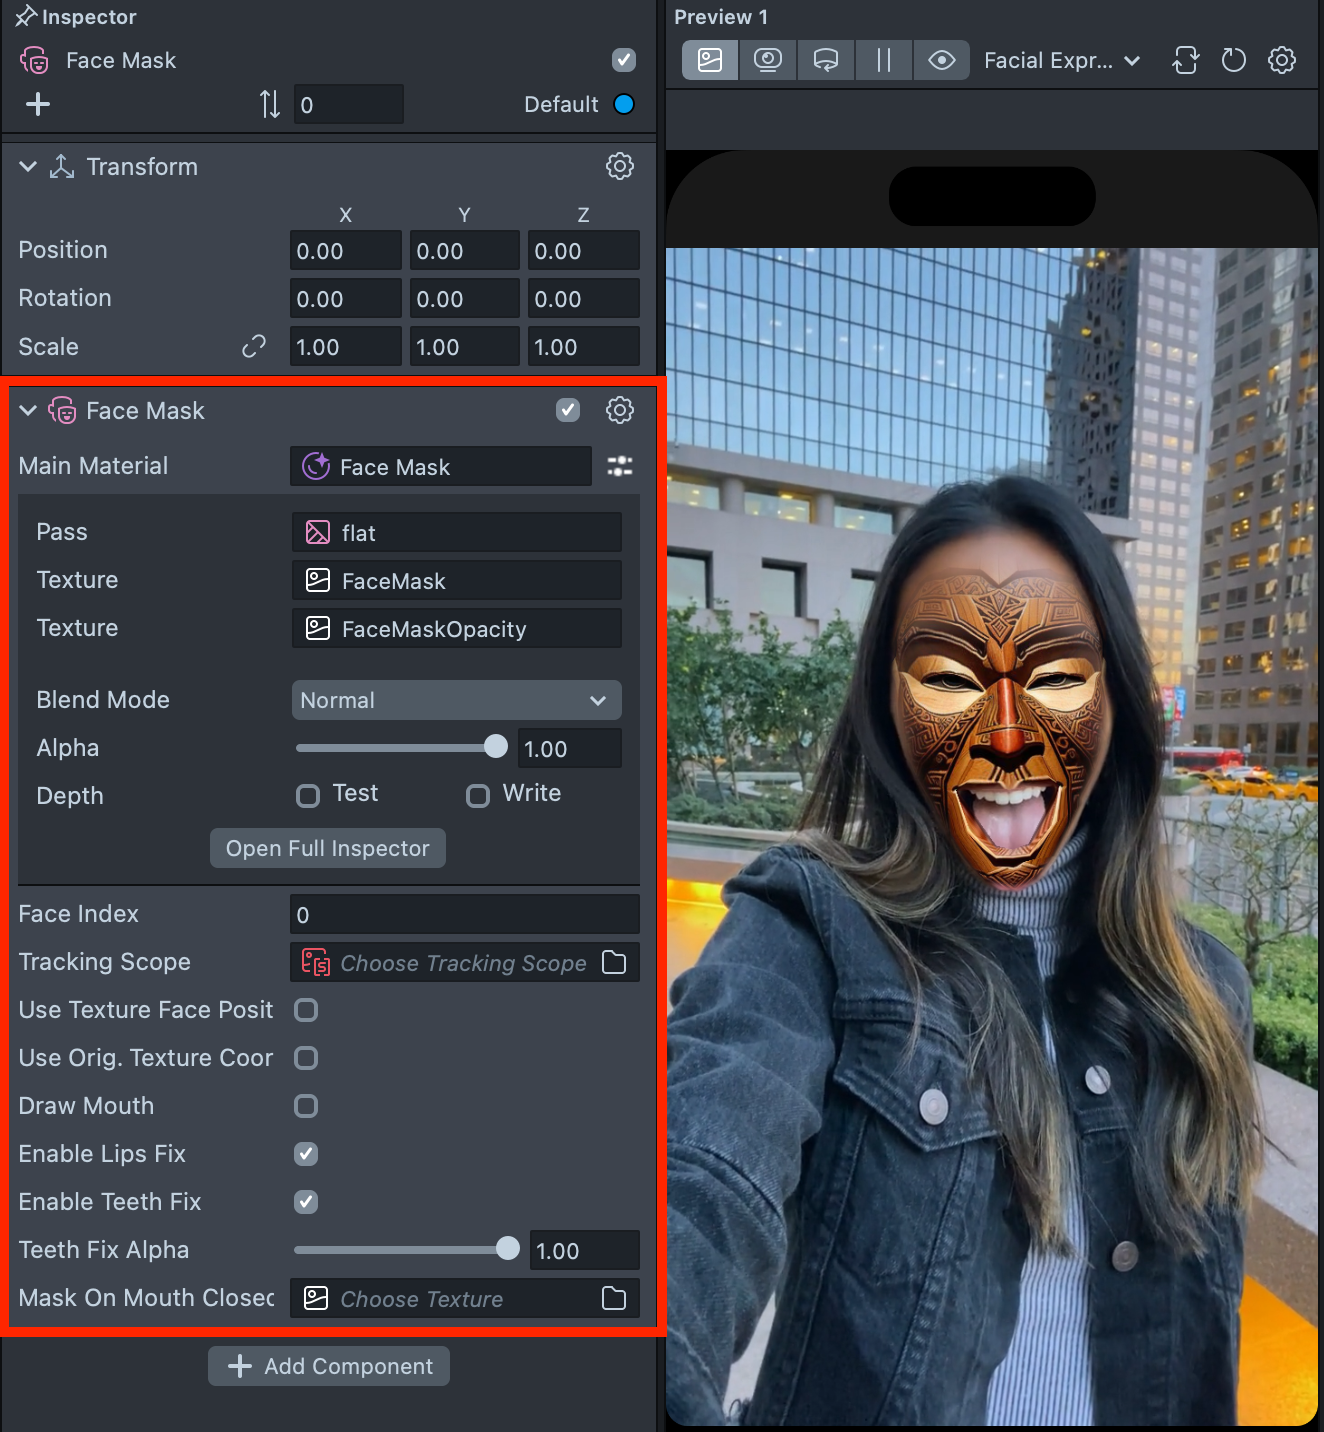Collapse the Transform section

pos(28,167)
